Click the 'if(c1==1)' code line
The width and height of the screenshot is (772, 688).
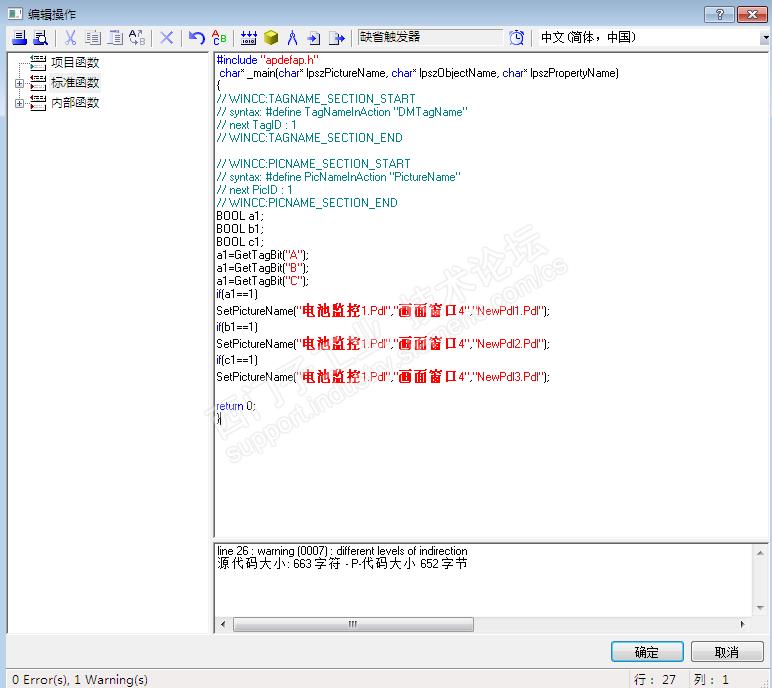(237, 360)
